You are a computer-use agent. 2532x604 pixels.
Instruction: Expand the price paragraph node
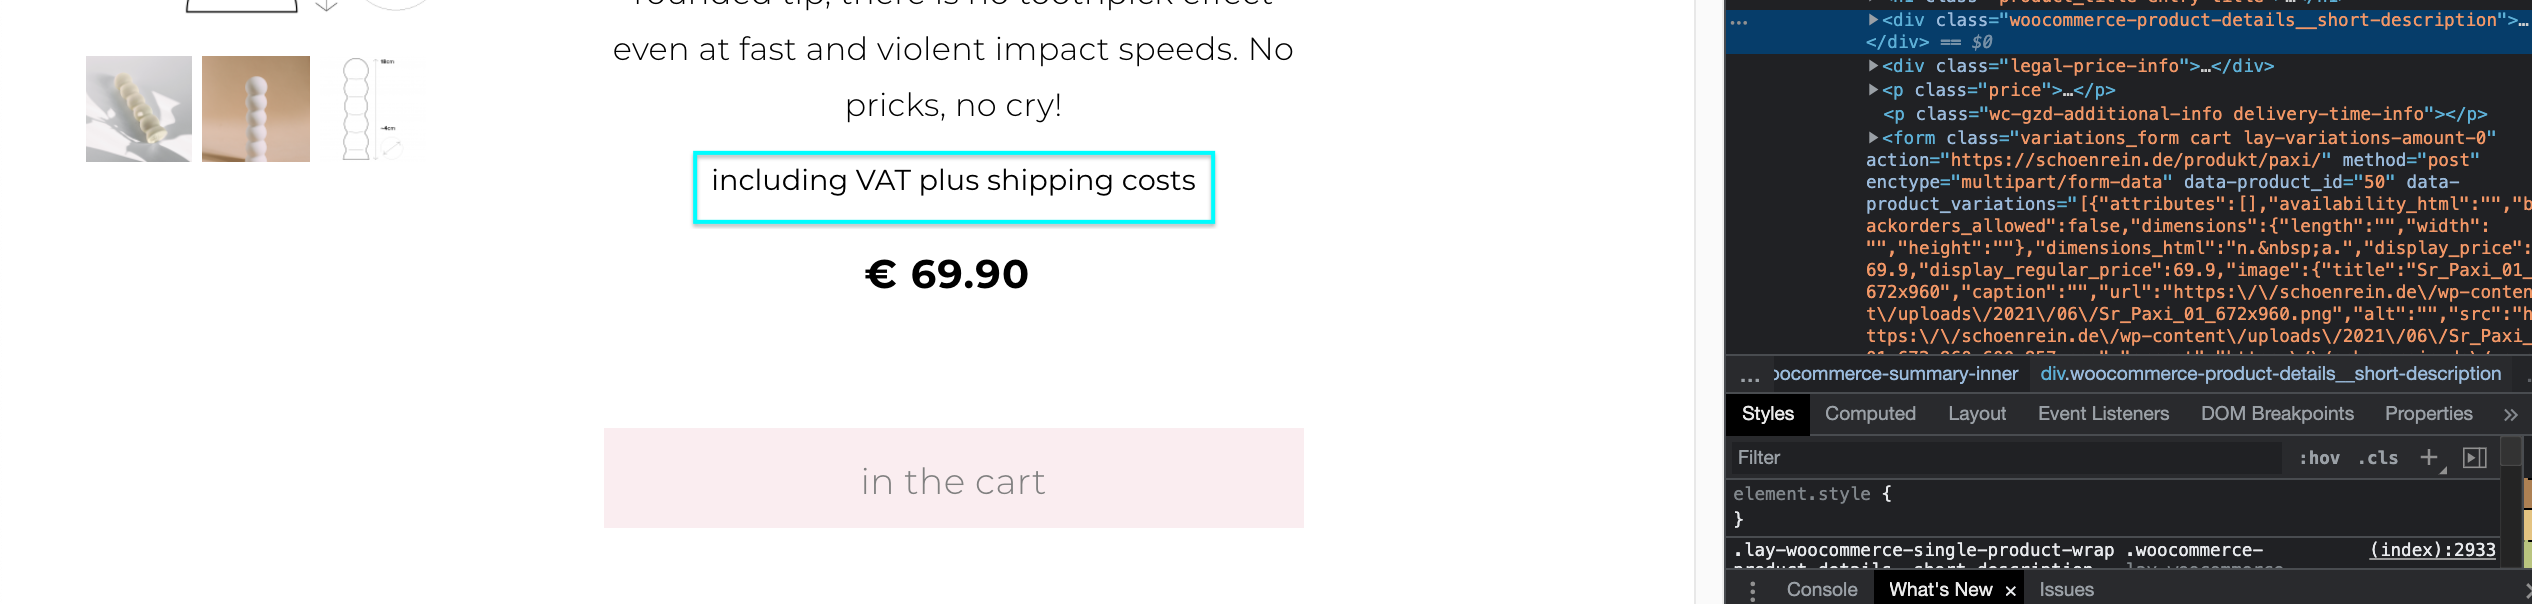pos(1873,89)
